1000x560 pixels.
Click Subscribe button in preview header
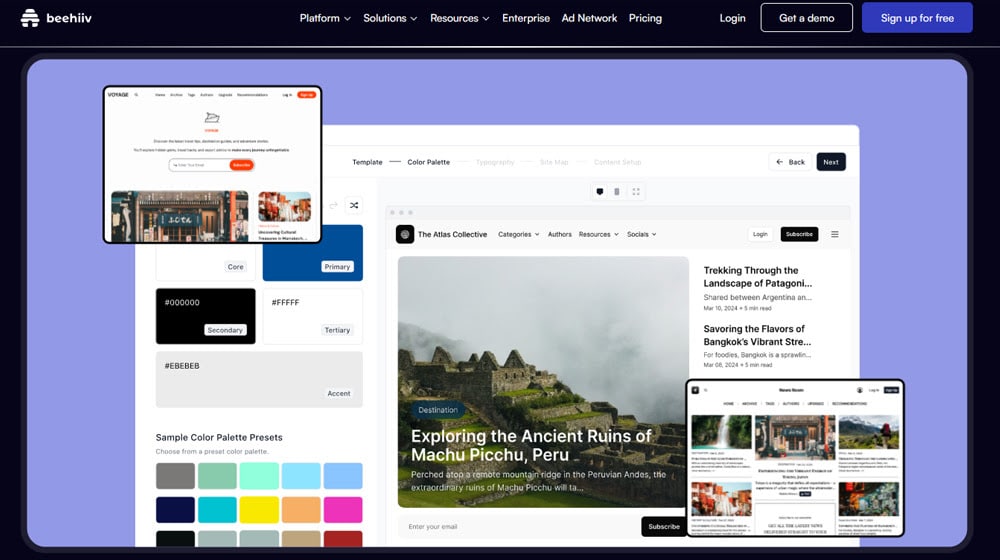pyautogui.click(x=799, y=234)
